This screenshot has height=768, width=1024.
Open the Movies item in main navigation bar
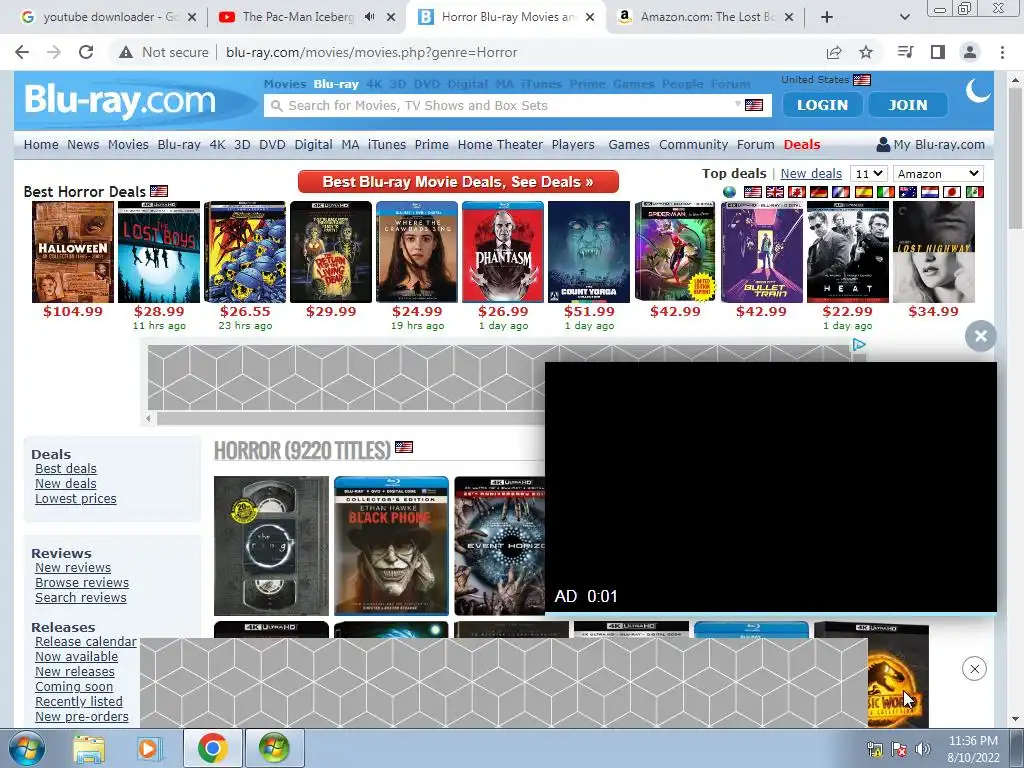(x=128, y=144)
